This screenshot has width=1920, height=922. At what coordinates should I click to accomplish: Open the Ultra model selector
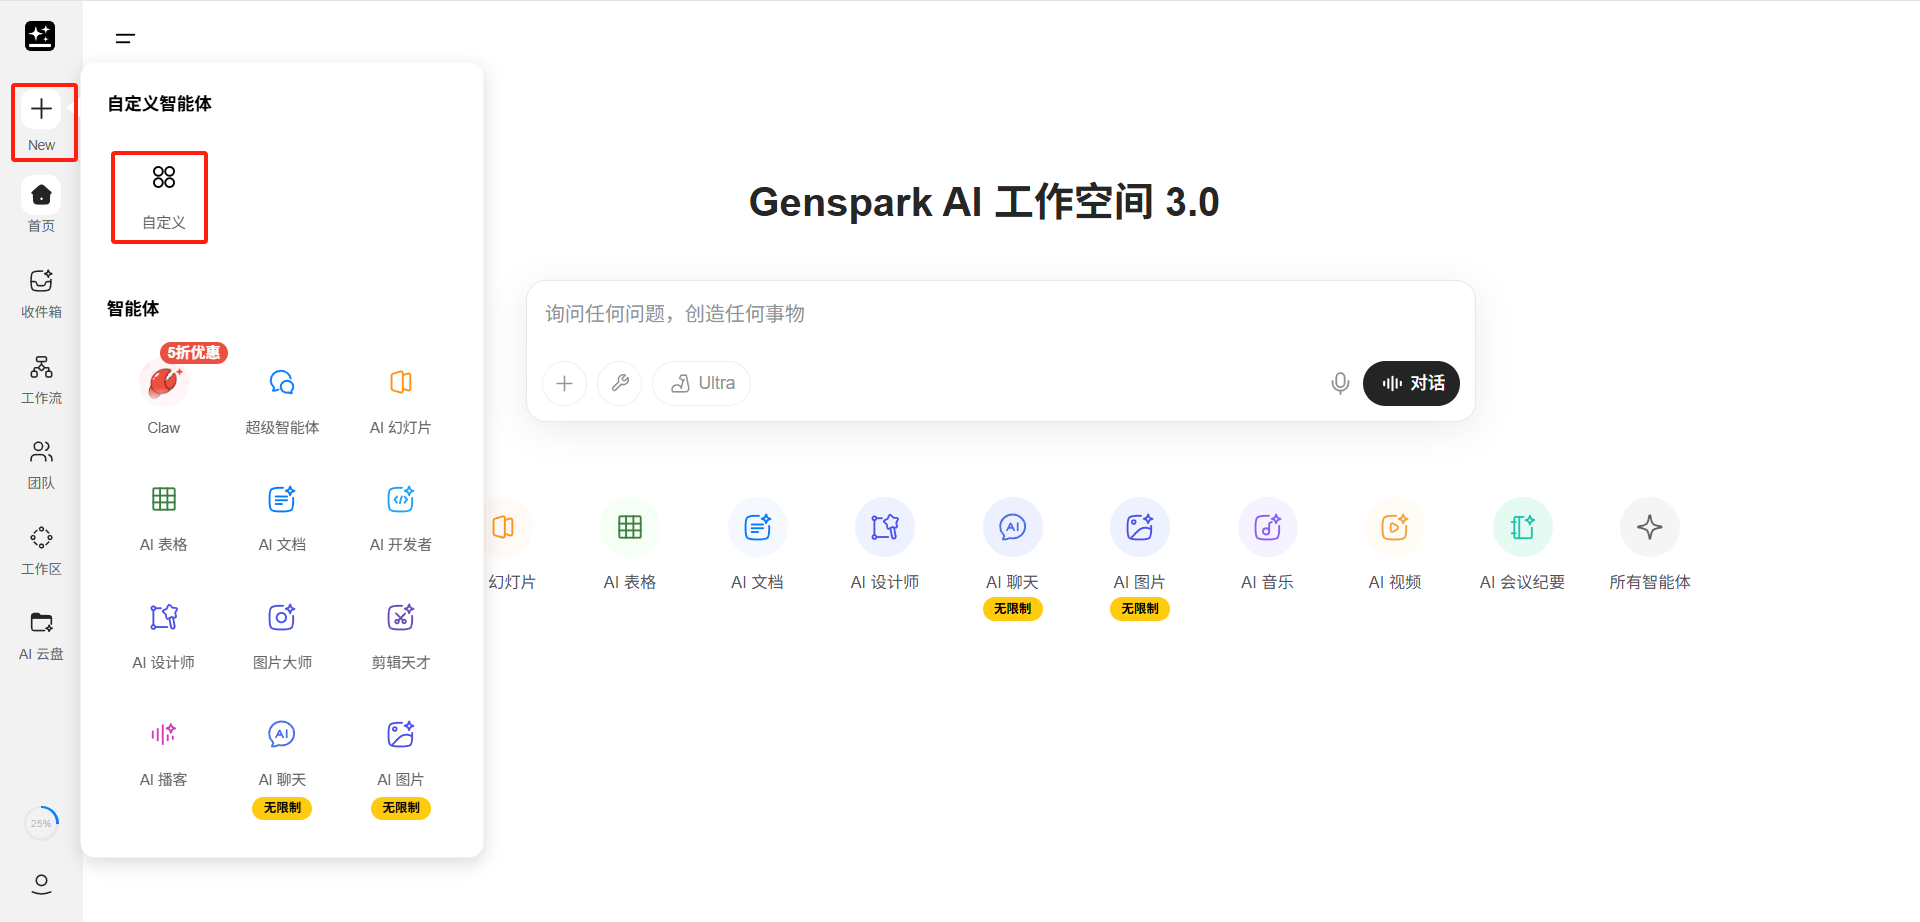tap(702, 383)
